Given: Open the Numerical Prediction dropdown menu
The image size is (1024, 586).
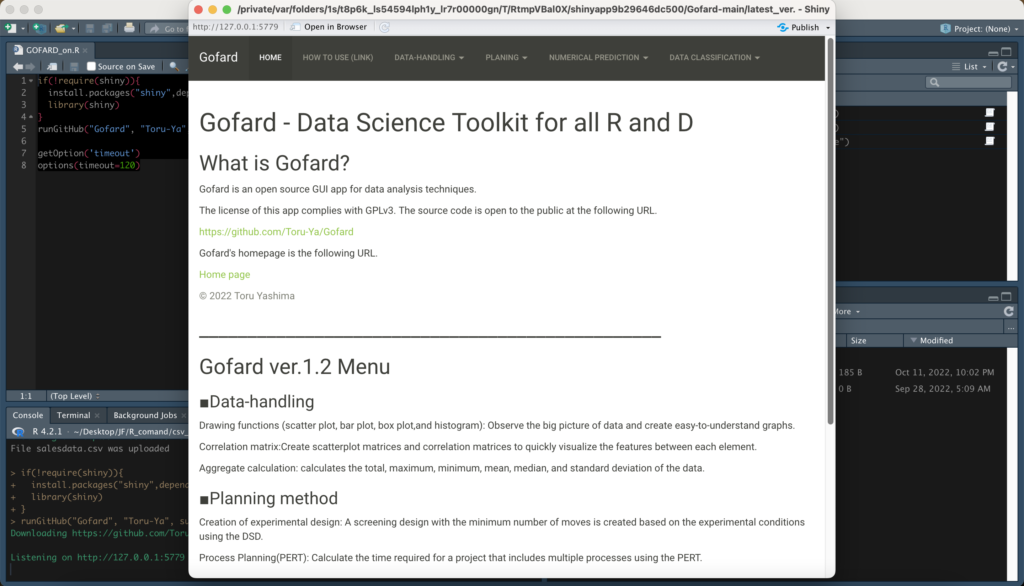Looking at the screenshot, I should (x=598, y=58).
